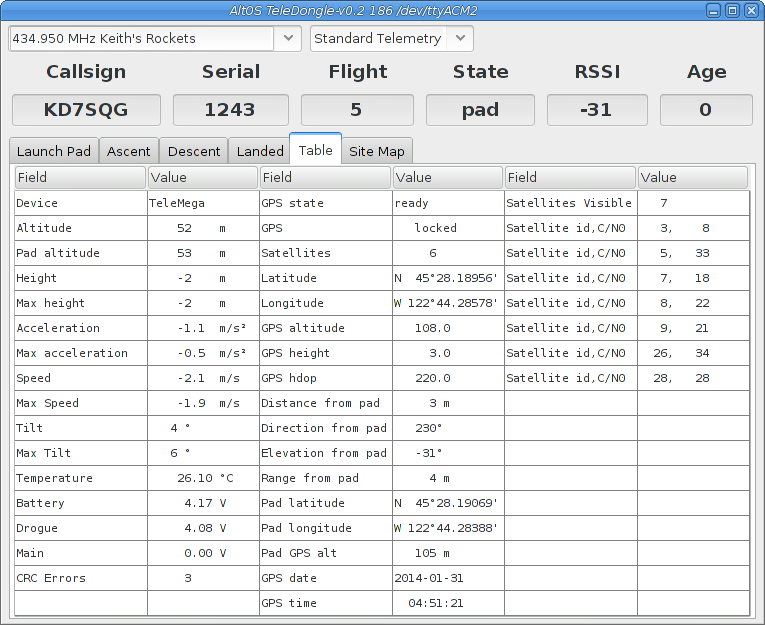Click the first Field column header
The image size is (765, 625).
(x=80, y=177)
